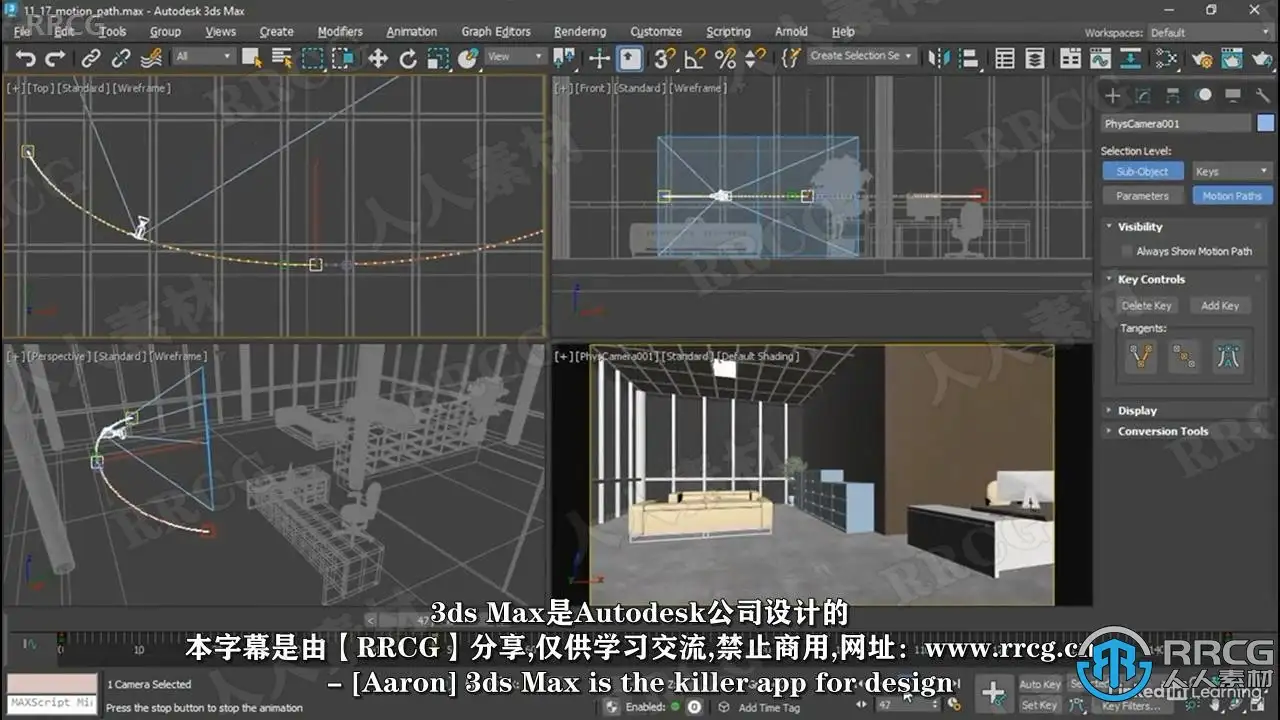Activate the Select and Rotate tool
Screen dimensions: 1280x720
[408, 58]
